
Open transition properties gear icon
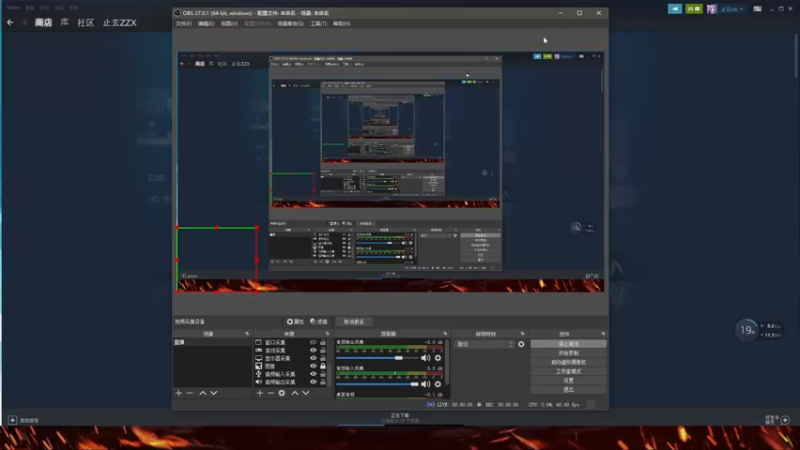521,344
